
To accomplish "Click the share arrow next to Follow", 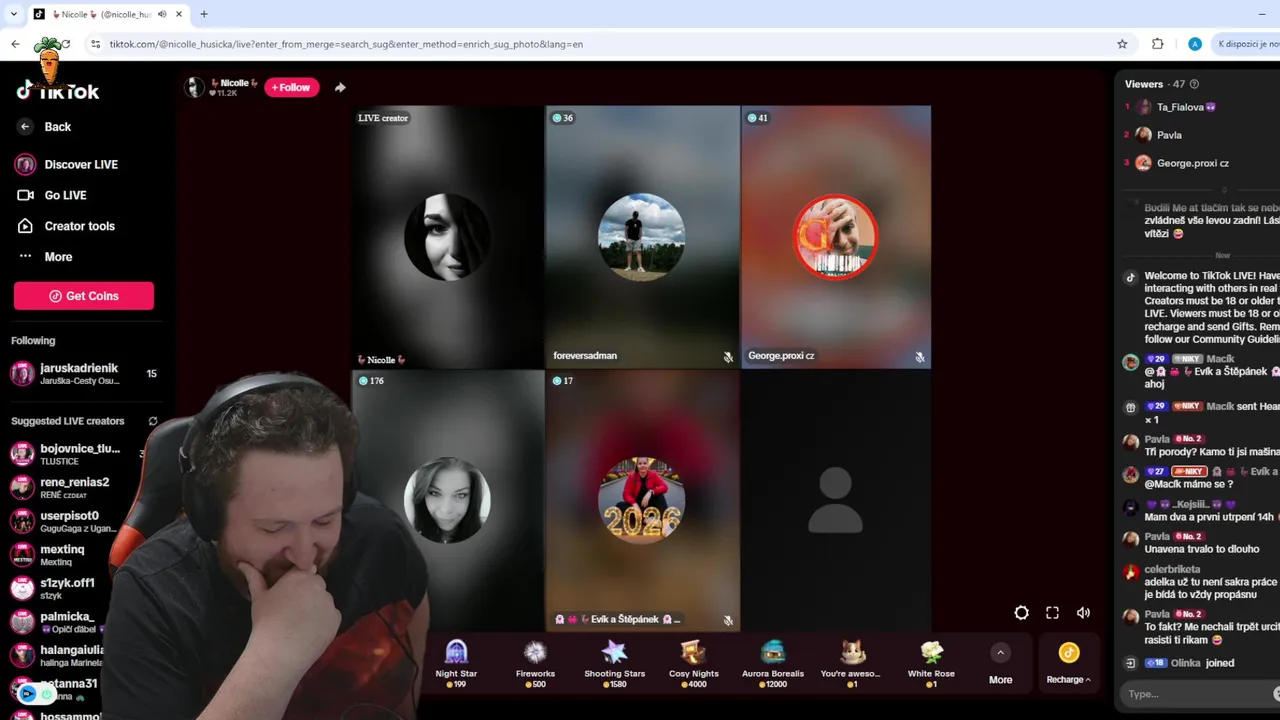I will (340, 87).
